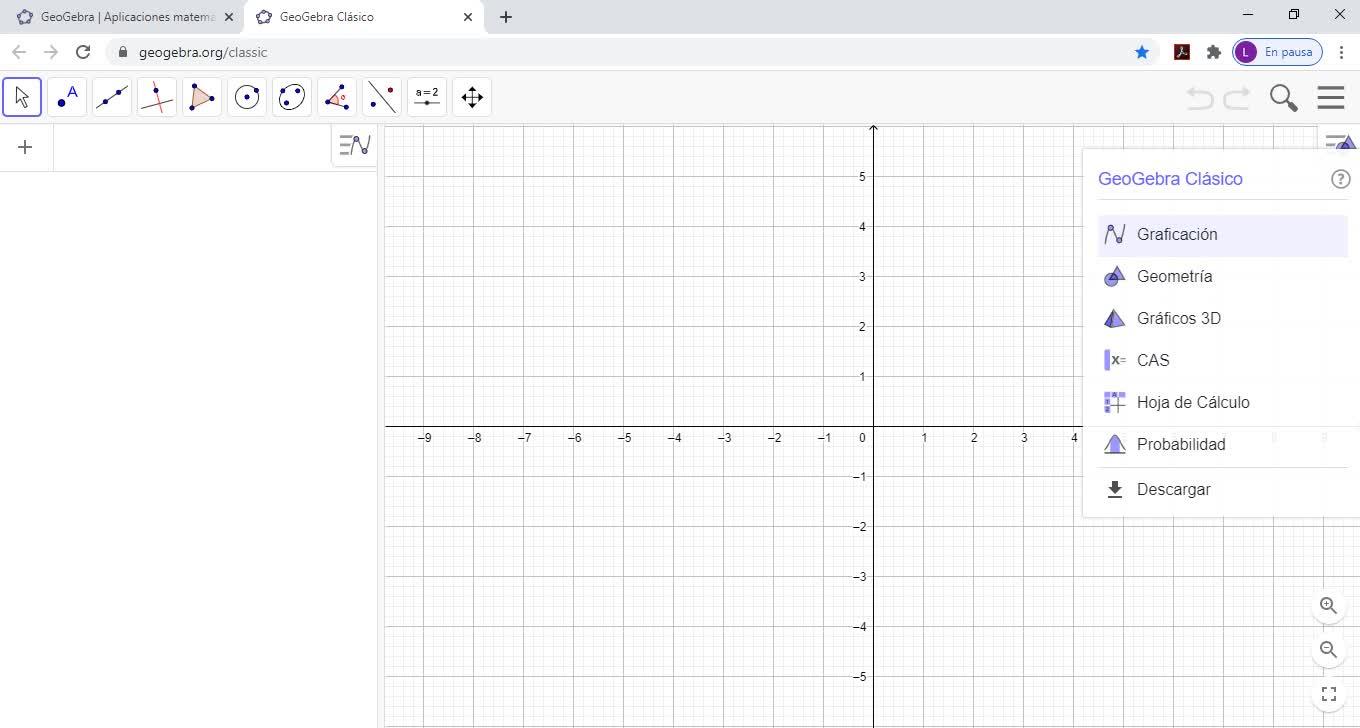Enter fullscreen mode for the graph
This screenshot has width=1360, height=728.
tap(1328, 693)
